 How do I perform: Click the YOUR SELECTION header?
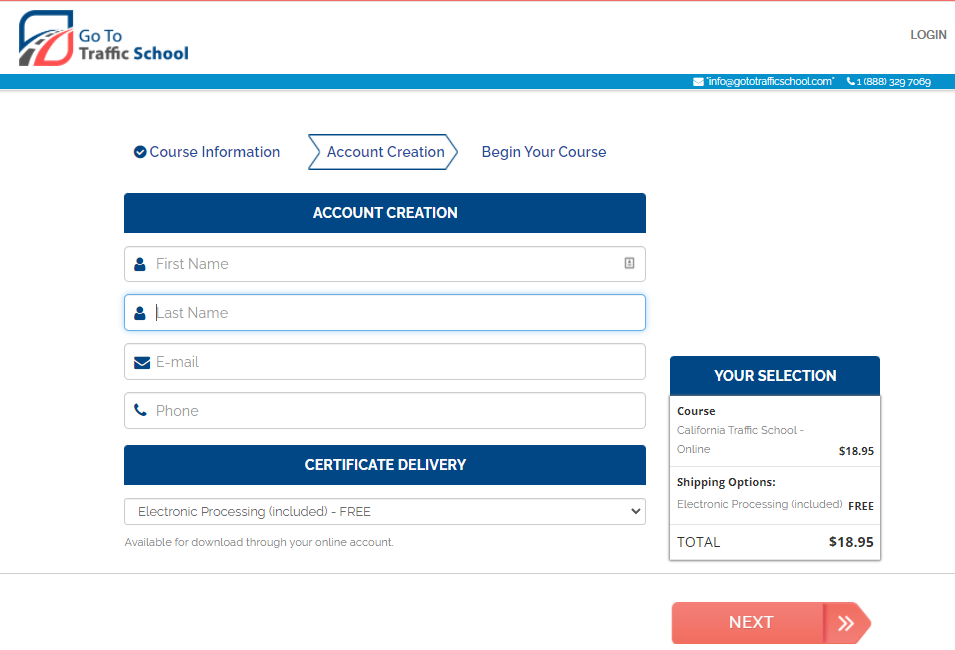[775, 376]
